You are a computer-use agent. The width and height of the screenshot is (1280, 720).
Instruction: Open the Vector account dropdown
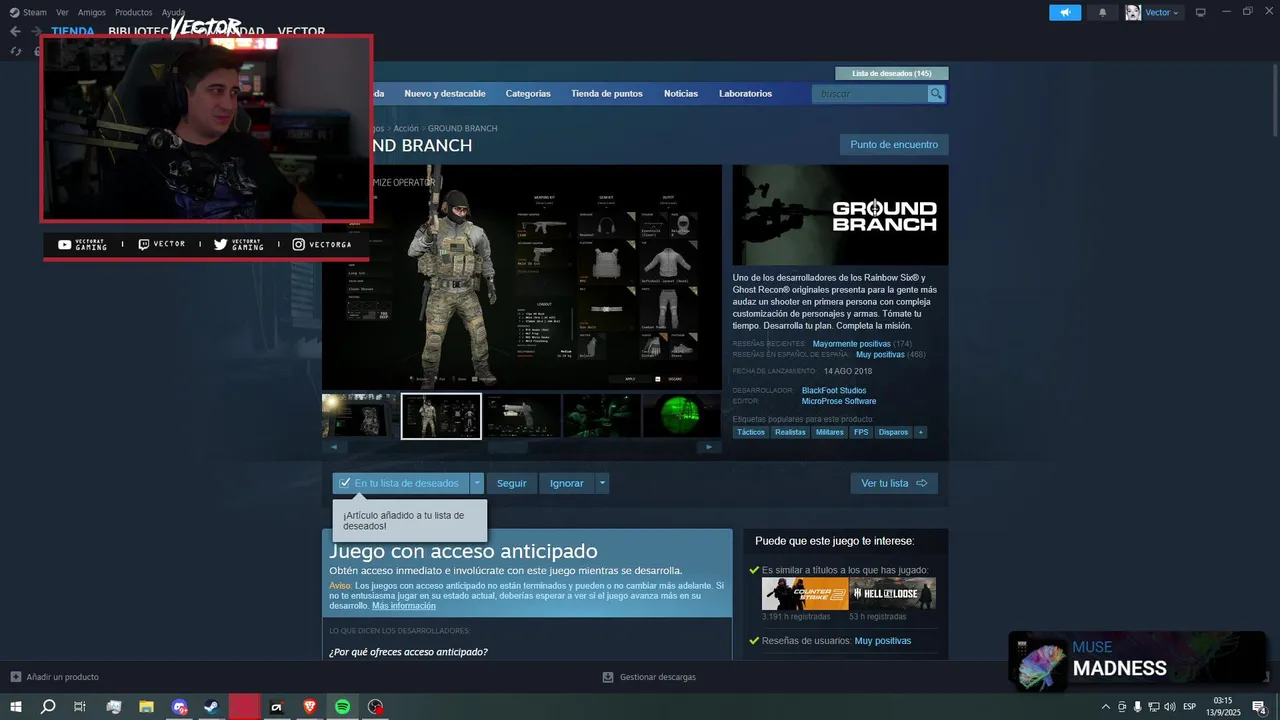1162,12
